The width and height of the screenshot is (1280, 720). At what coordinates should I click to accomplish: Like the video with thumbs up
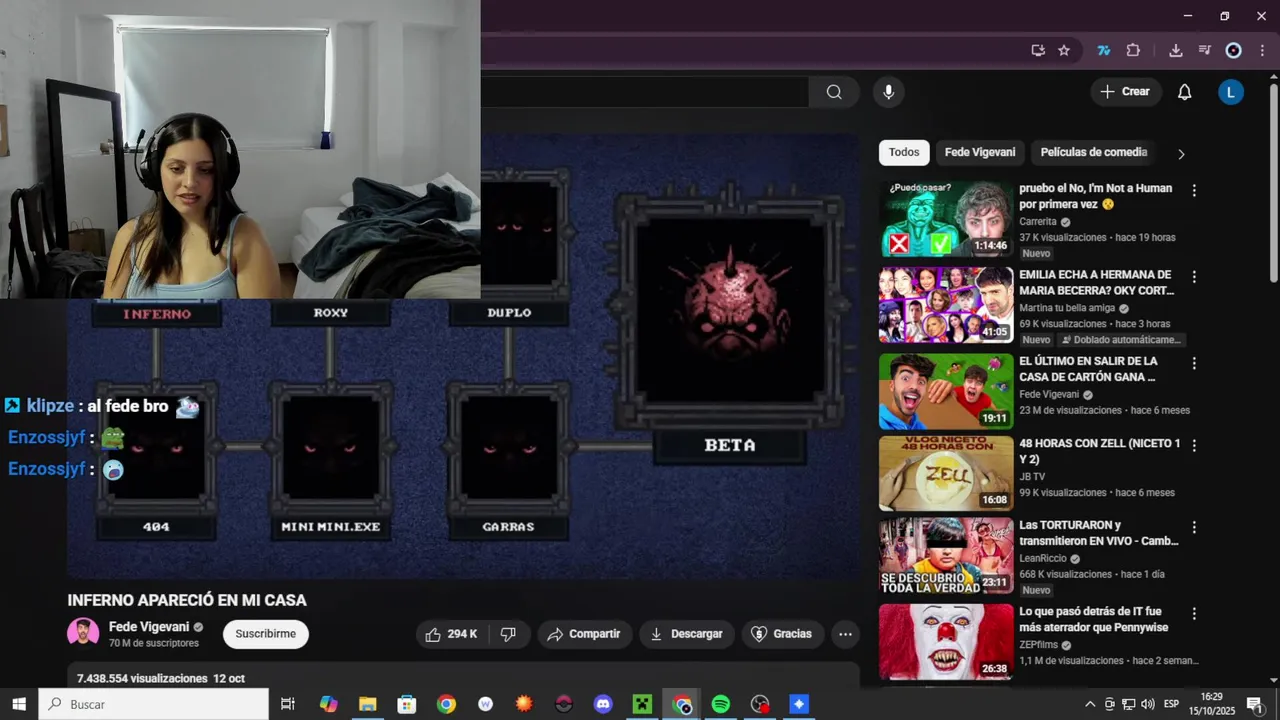451,634
